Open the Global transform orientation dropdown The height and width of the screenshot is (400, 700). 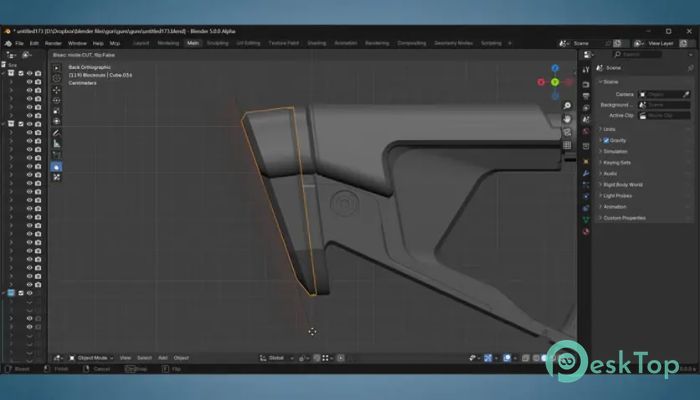pyautogui.click(x=277, y=358)
